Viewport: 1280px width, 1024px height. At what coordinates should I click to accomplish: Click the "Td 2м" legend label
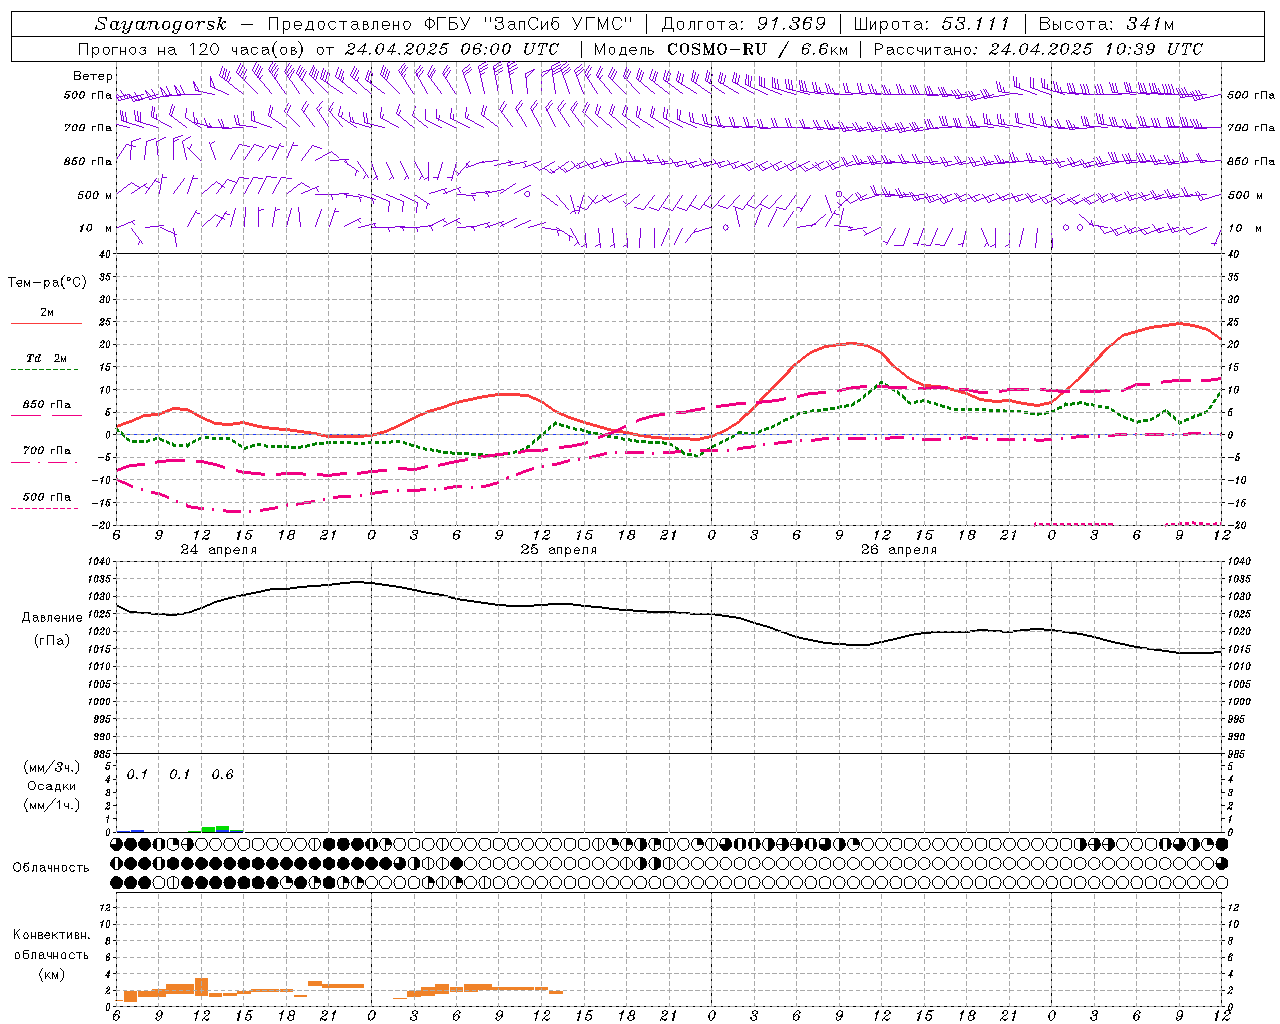tap(47, 358)
